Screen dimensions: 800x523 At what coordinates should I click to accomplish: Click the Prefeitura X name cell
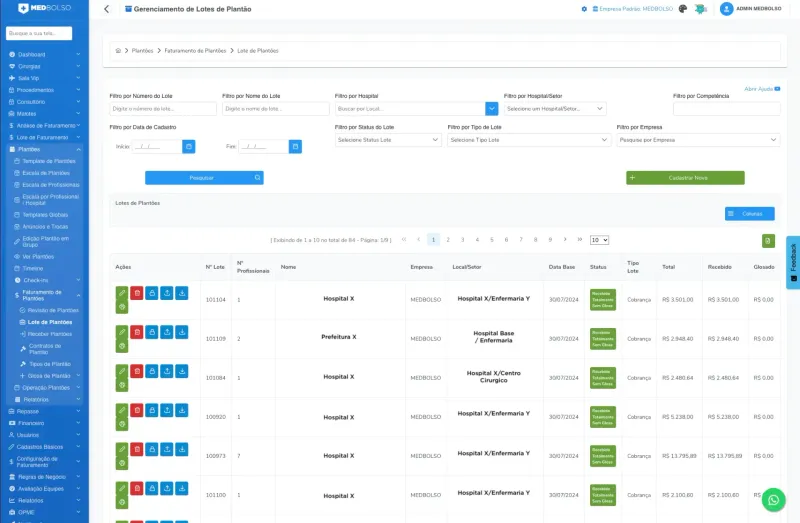[x=339, y=337]
